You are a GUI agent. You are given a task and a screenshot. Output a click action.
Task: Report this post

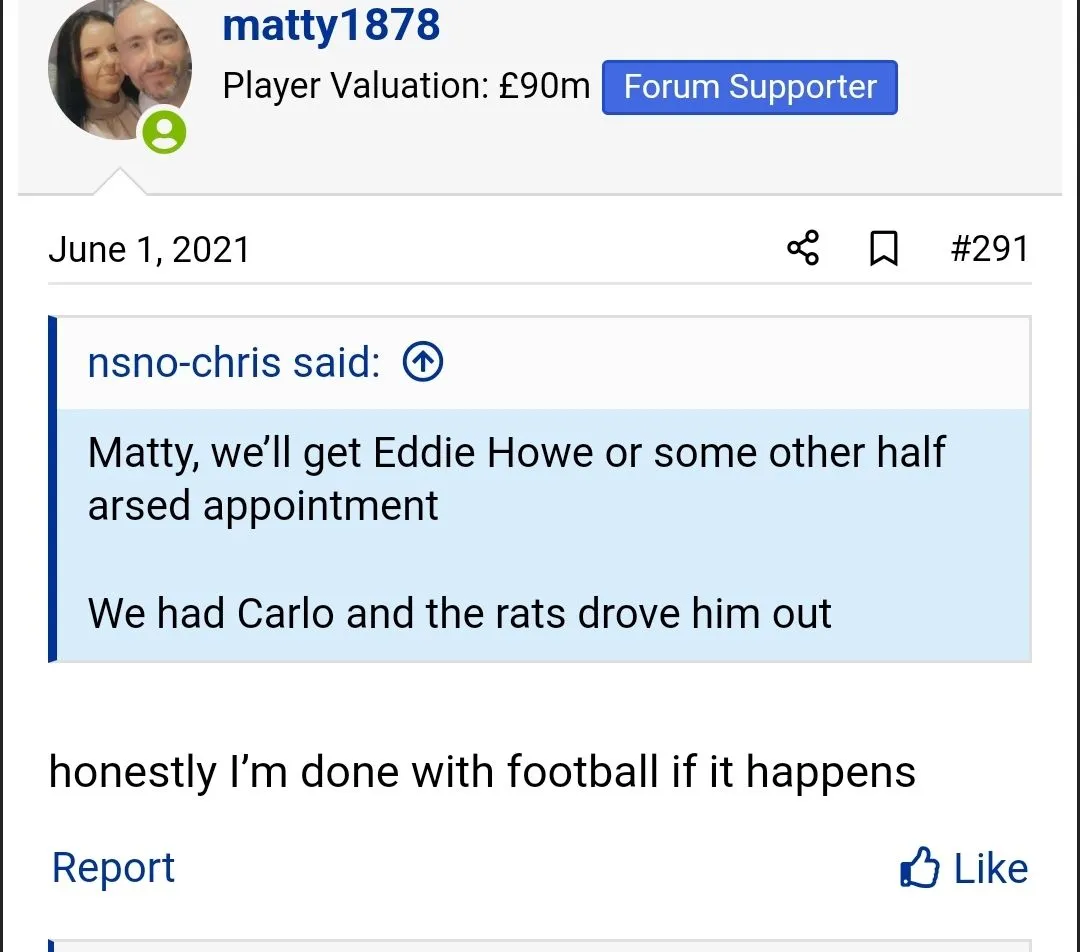point(113,868)
